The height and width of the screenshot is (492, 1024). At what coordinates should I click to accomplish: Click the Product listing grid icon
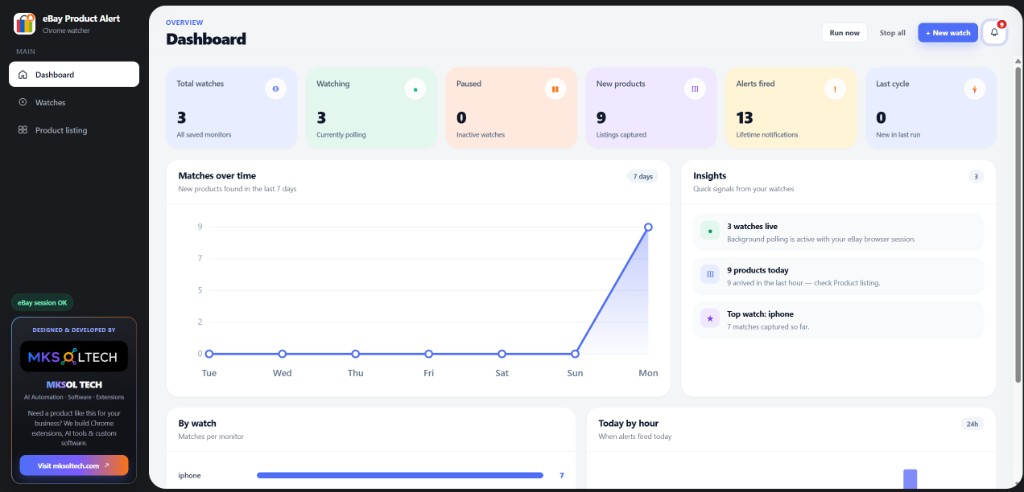[x=23, y=130]
